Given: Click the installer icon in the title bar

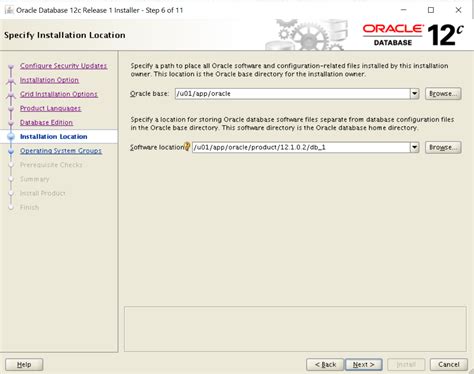Looking at the screenshot, I should click(9, 10).
